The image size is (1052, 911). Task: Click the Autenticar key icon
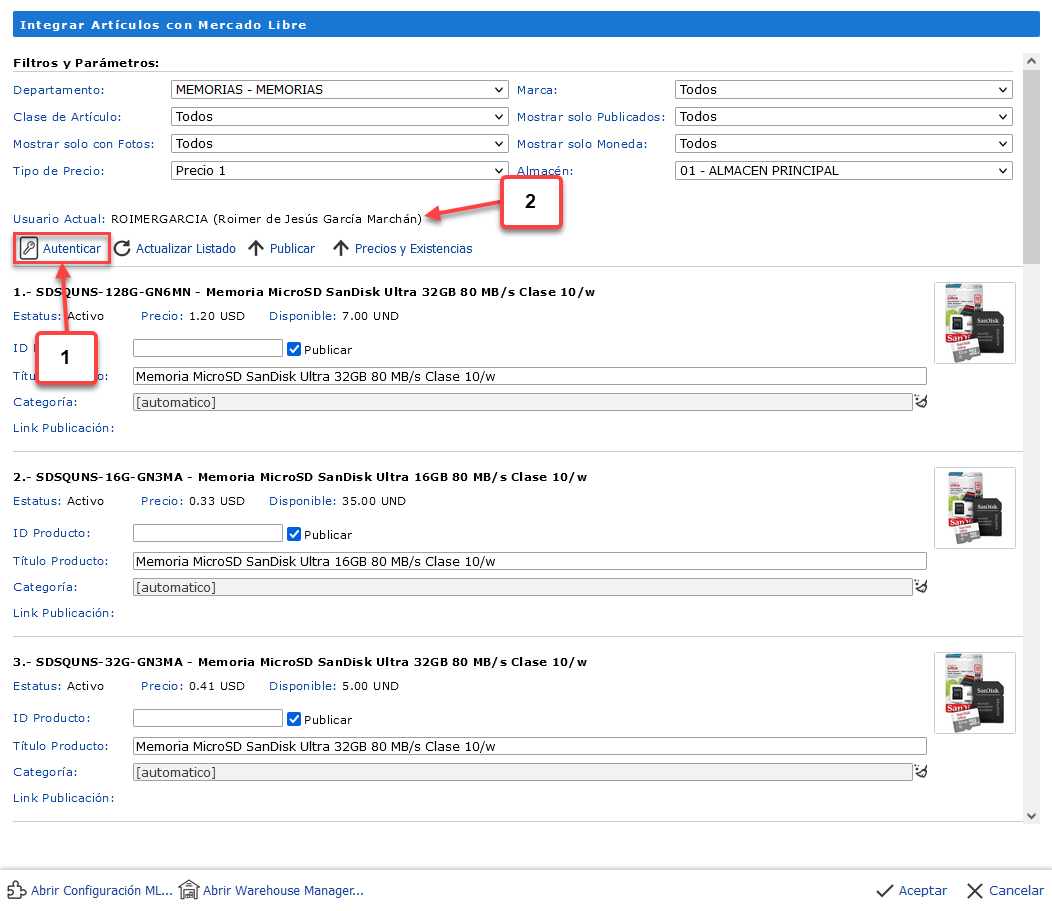tap(29, 249)
